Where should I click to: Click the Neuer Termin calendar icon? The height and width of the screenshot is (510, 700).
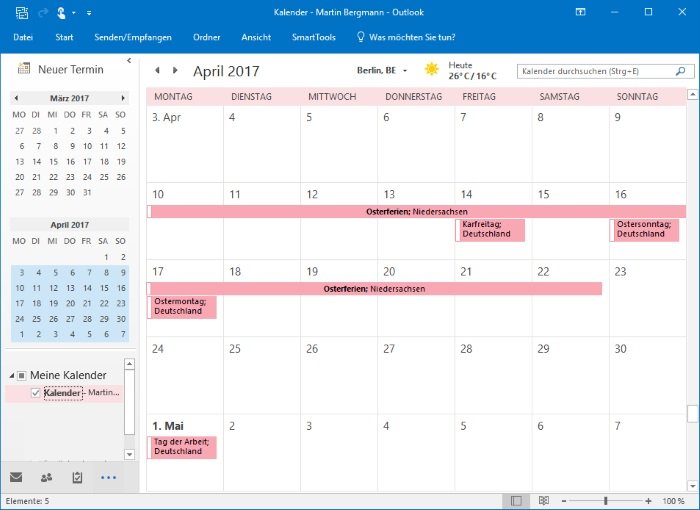click(x=24, y=69)
